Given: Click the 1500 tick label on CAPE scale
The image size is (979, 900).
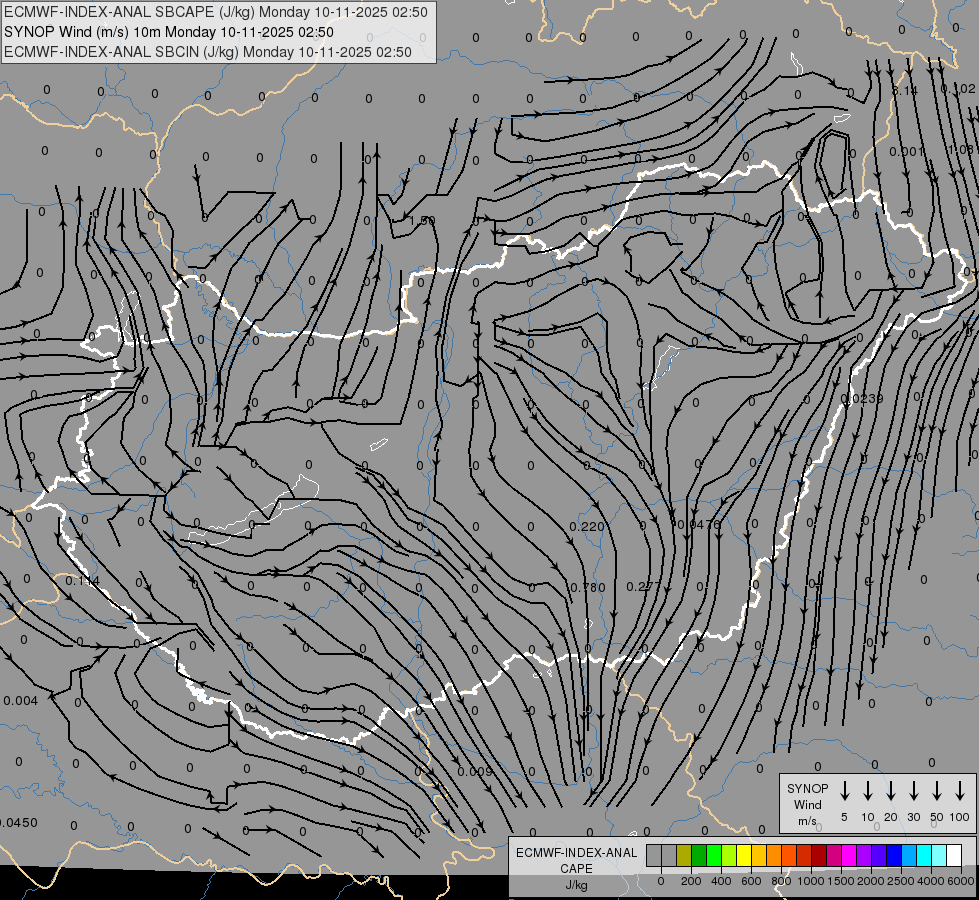Looking at the screenshot, I should coord(841,881).
